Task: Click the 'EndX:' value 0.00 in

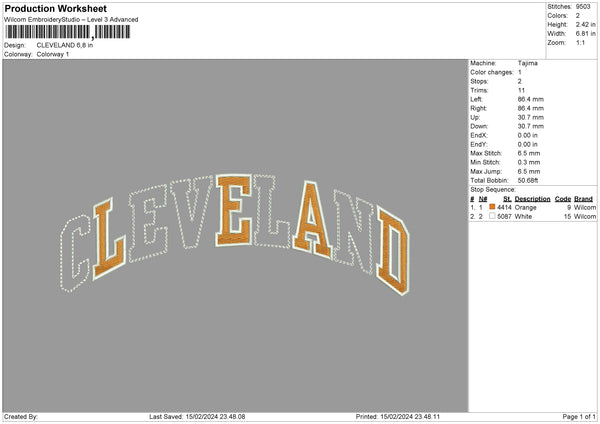Action: click(x=528, y=135)
